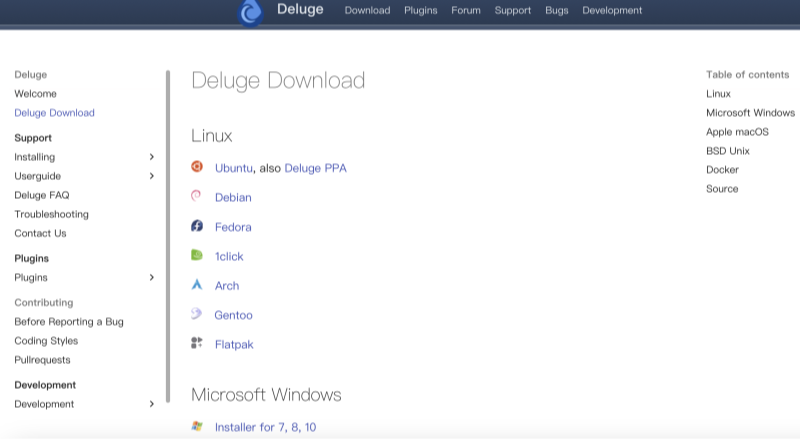
Task: Expand the Plugins sidebar chevron
Action: click(152, 277)
